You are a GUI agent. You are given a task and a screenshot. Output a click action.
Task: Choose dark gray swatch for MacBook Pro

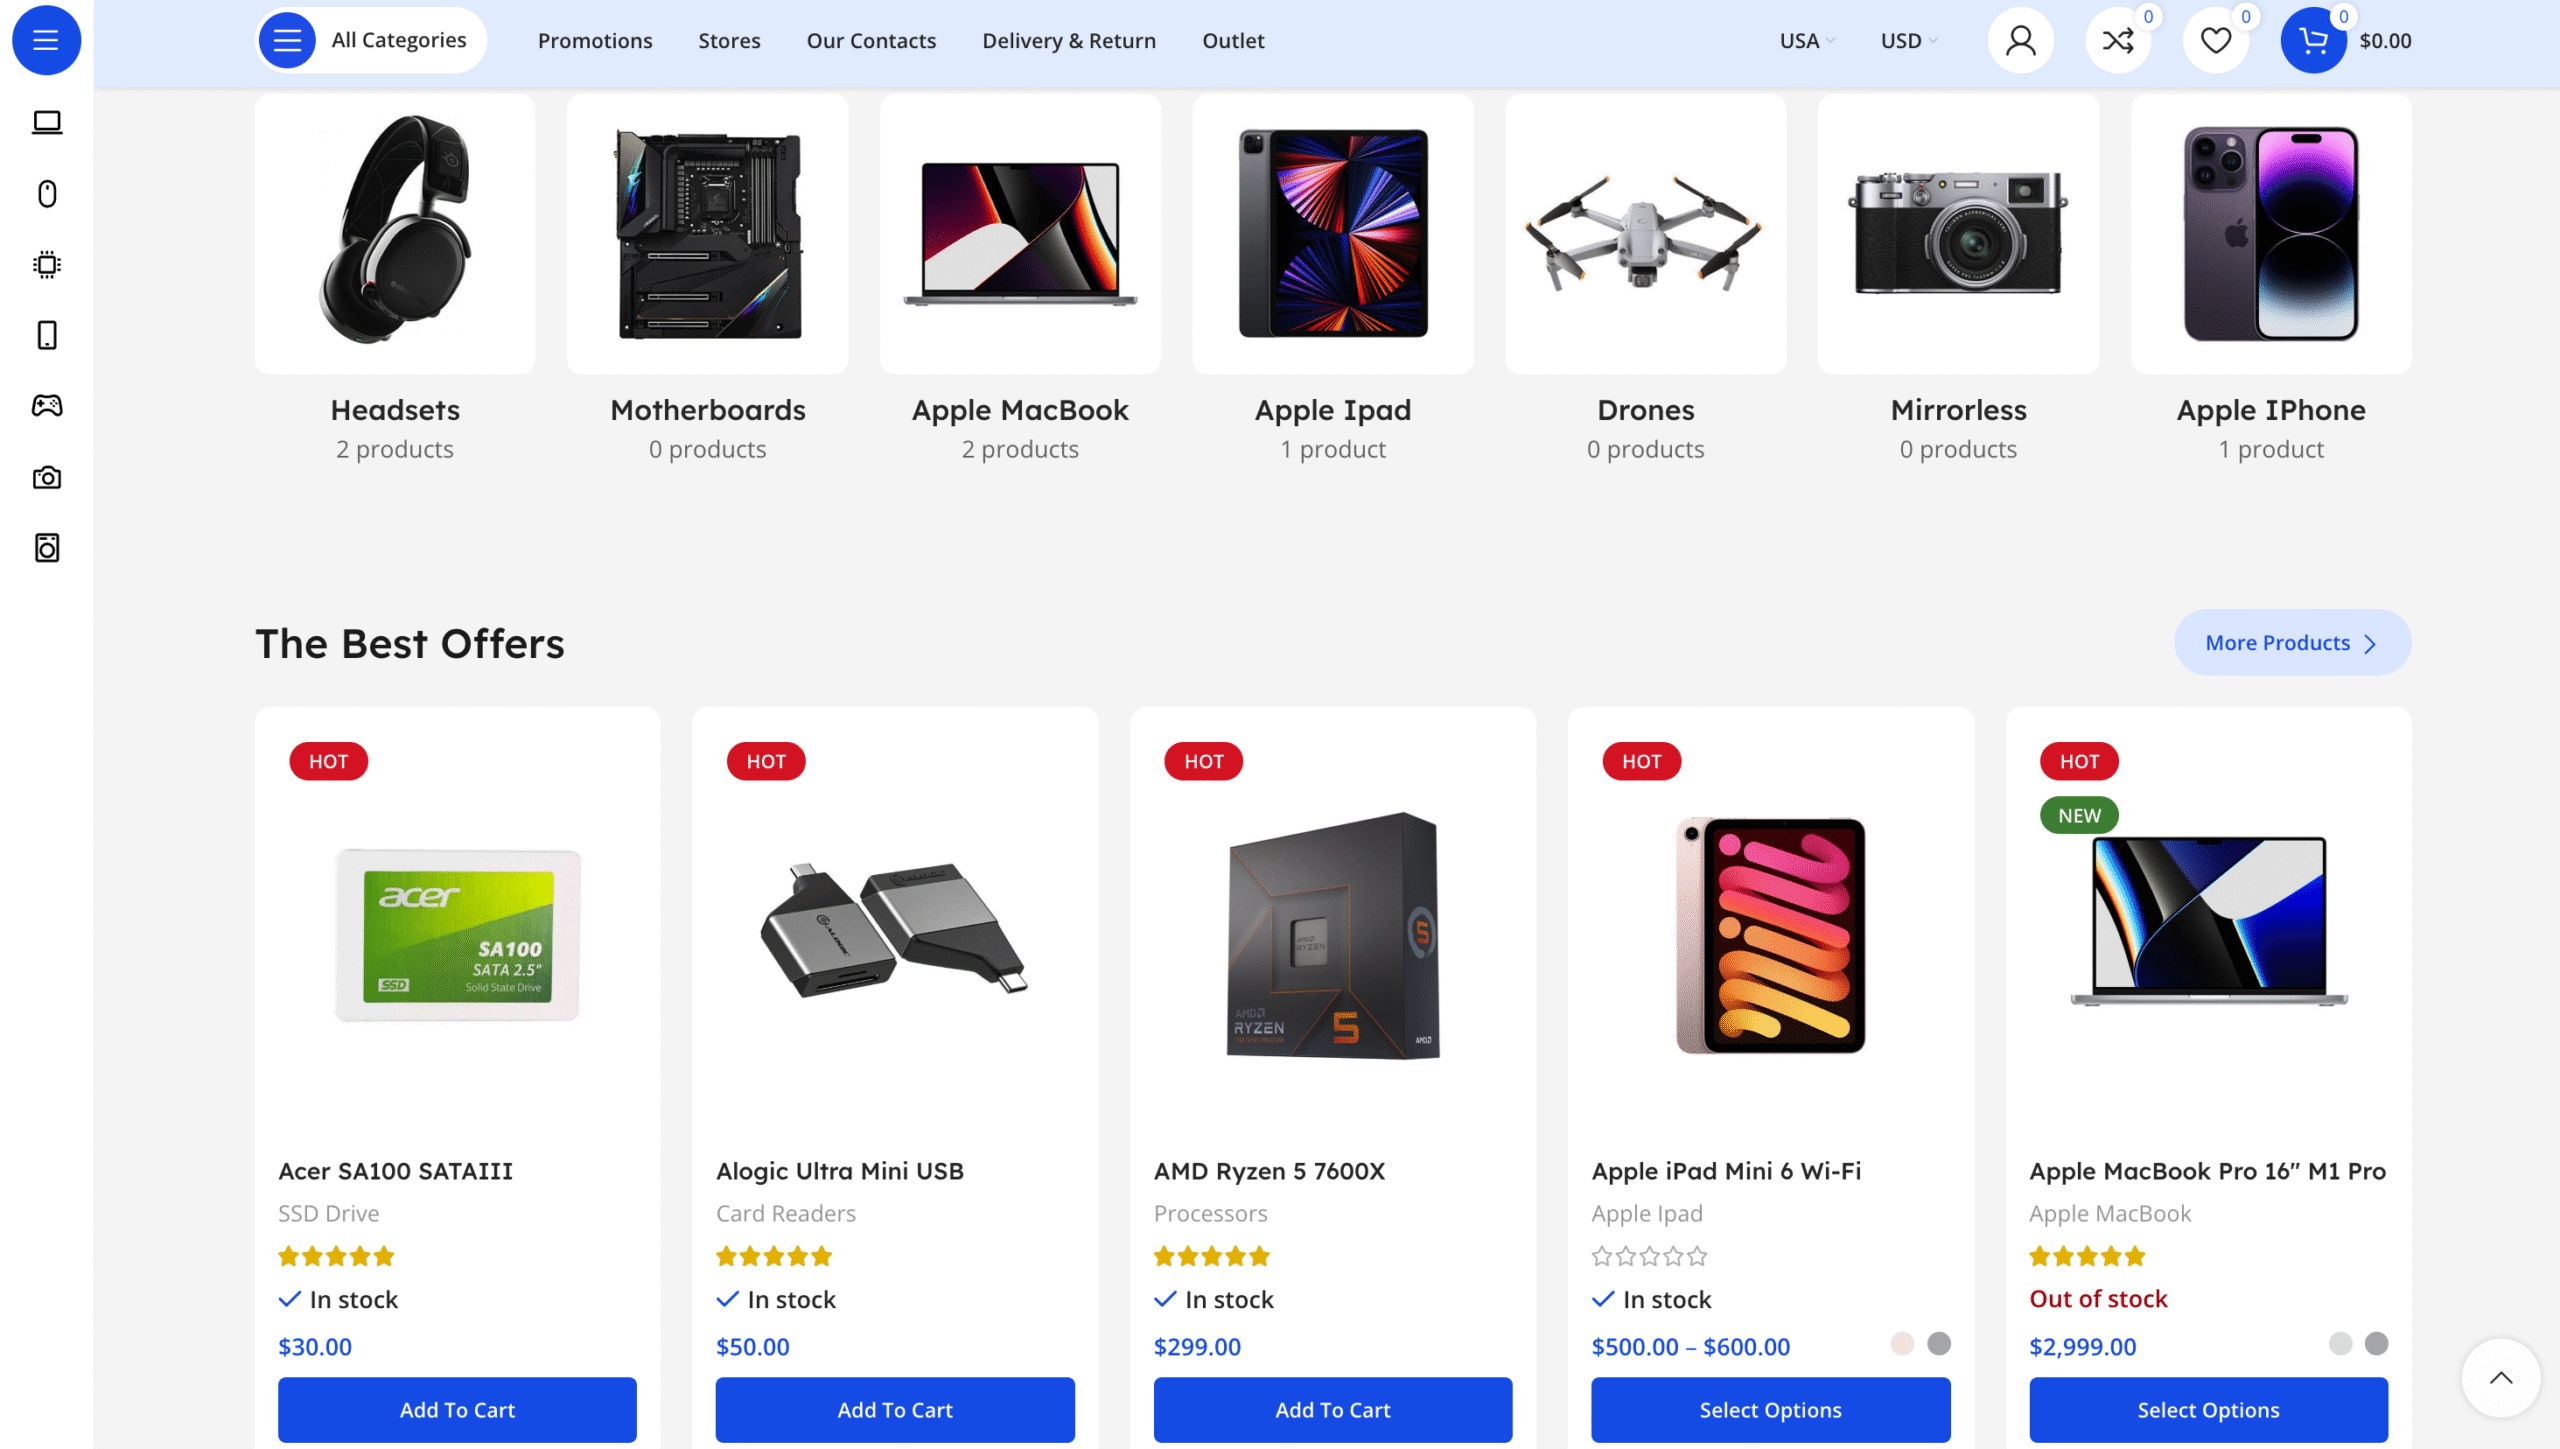(x=2376, y=1343)
